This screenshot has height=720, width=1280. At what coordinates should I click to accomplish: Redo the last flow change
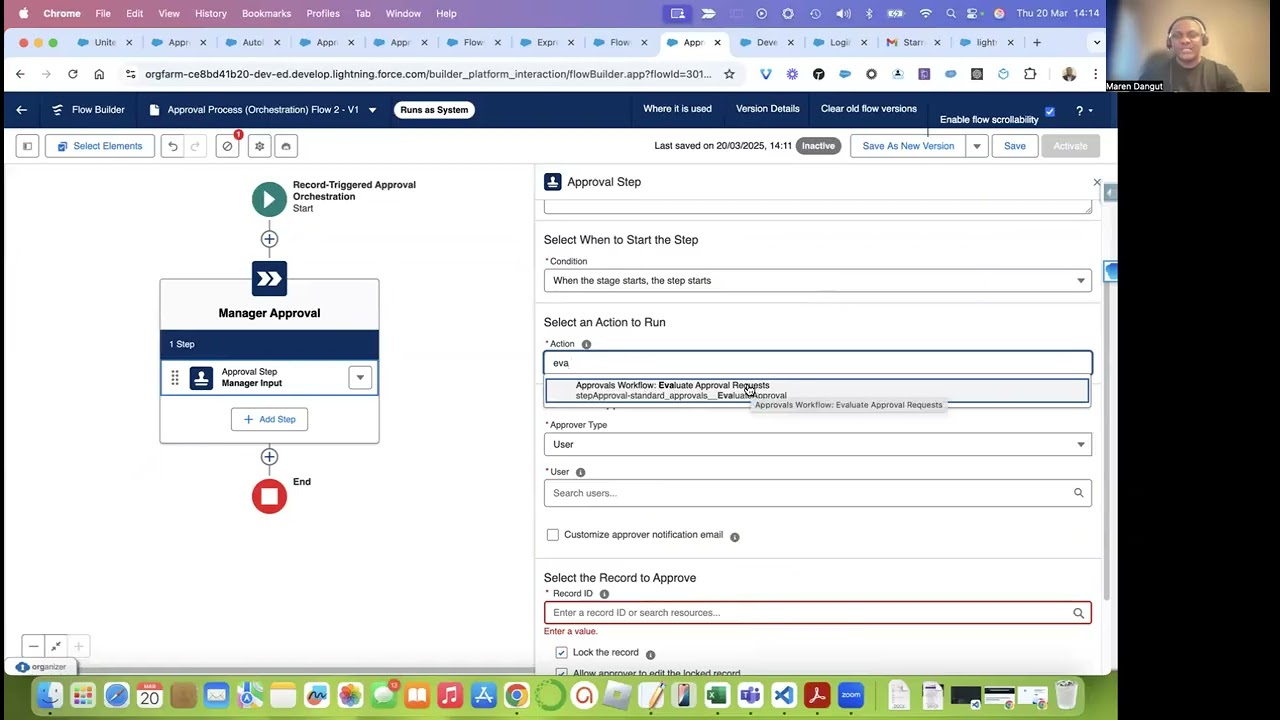point(195,146)
